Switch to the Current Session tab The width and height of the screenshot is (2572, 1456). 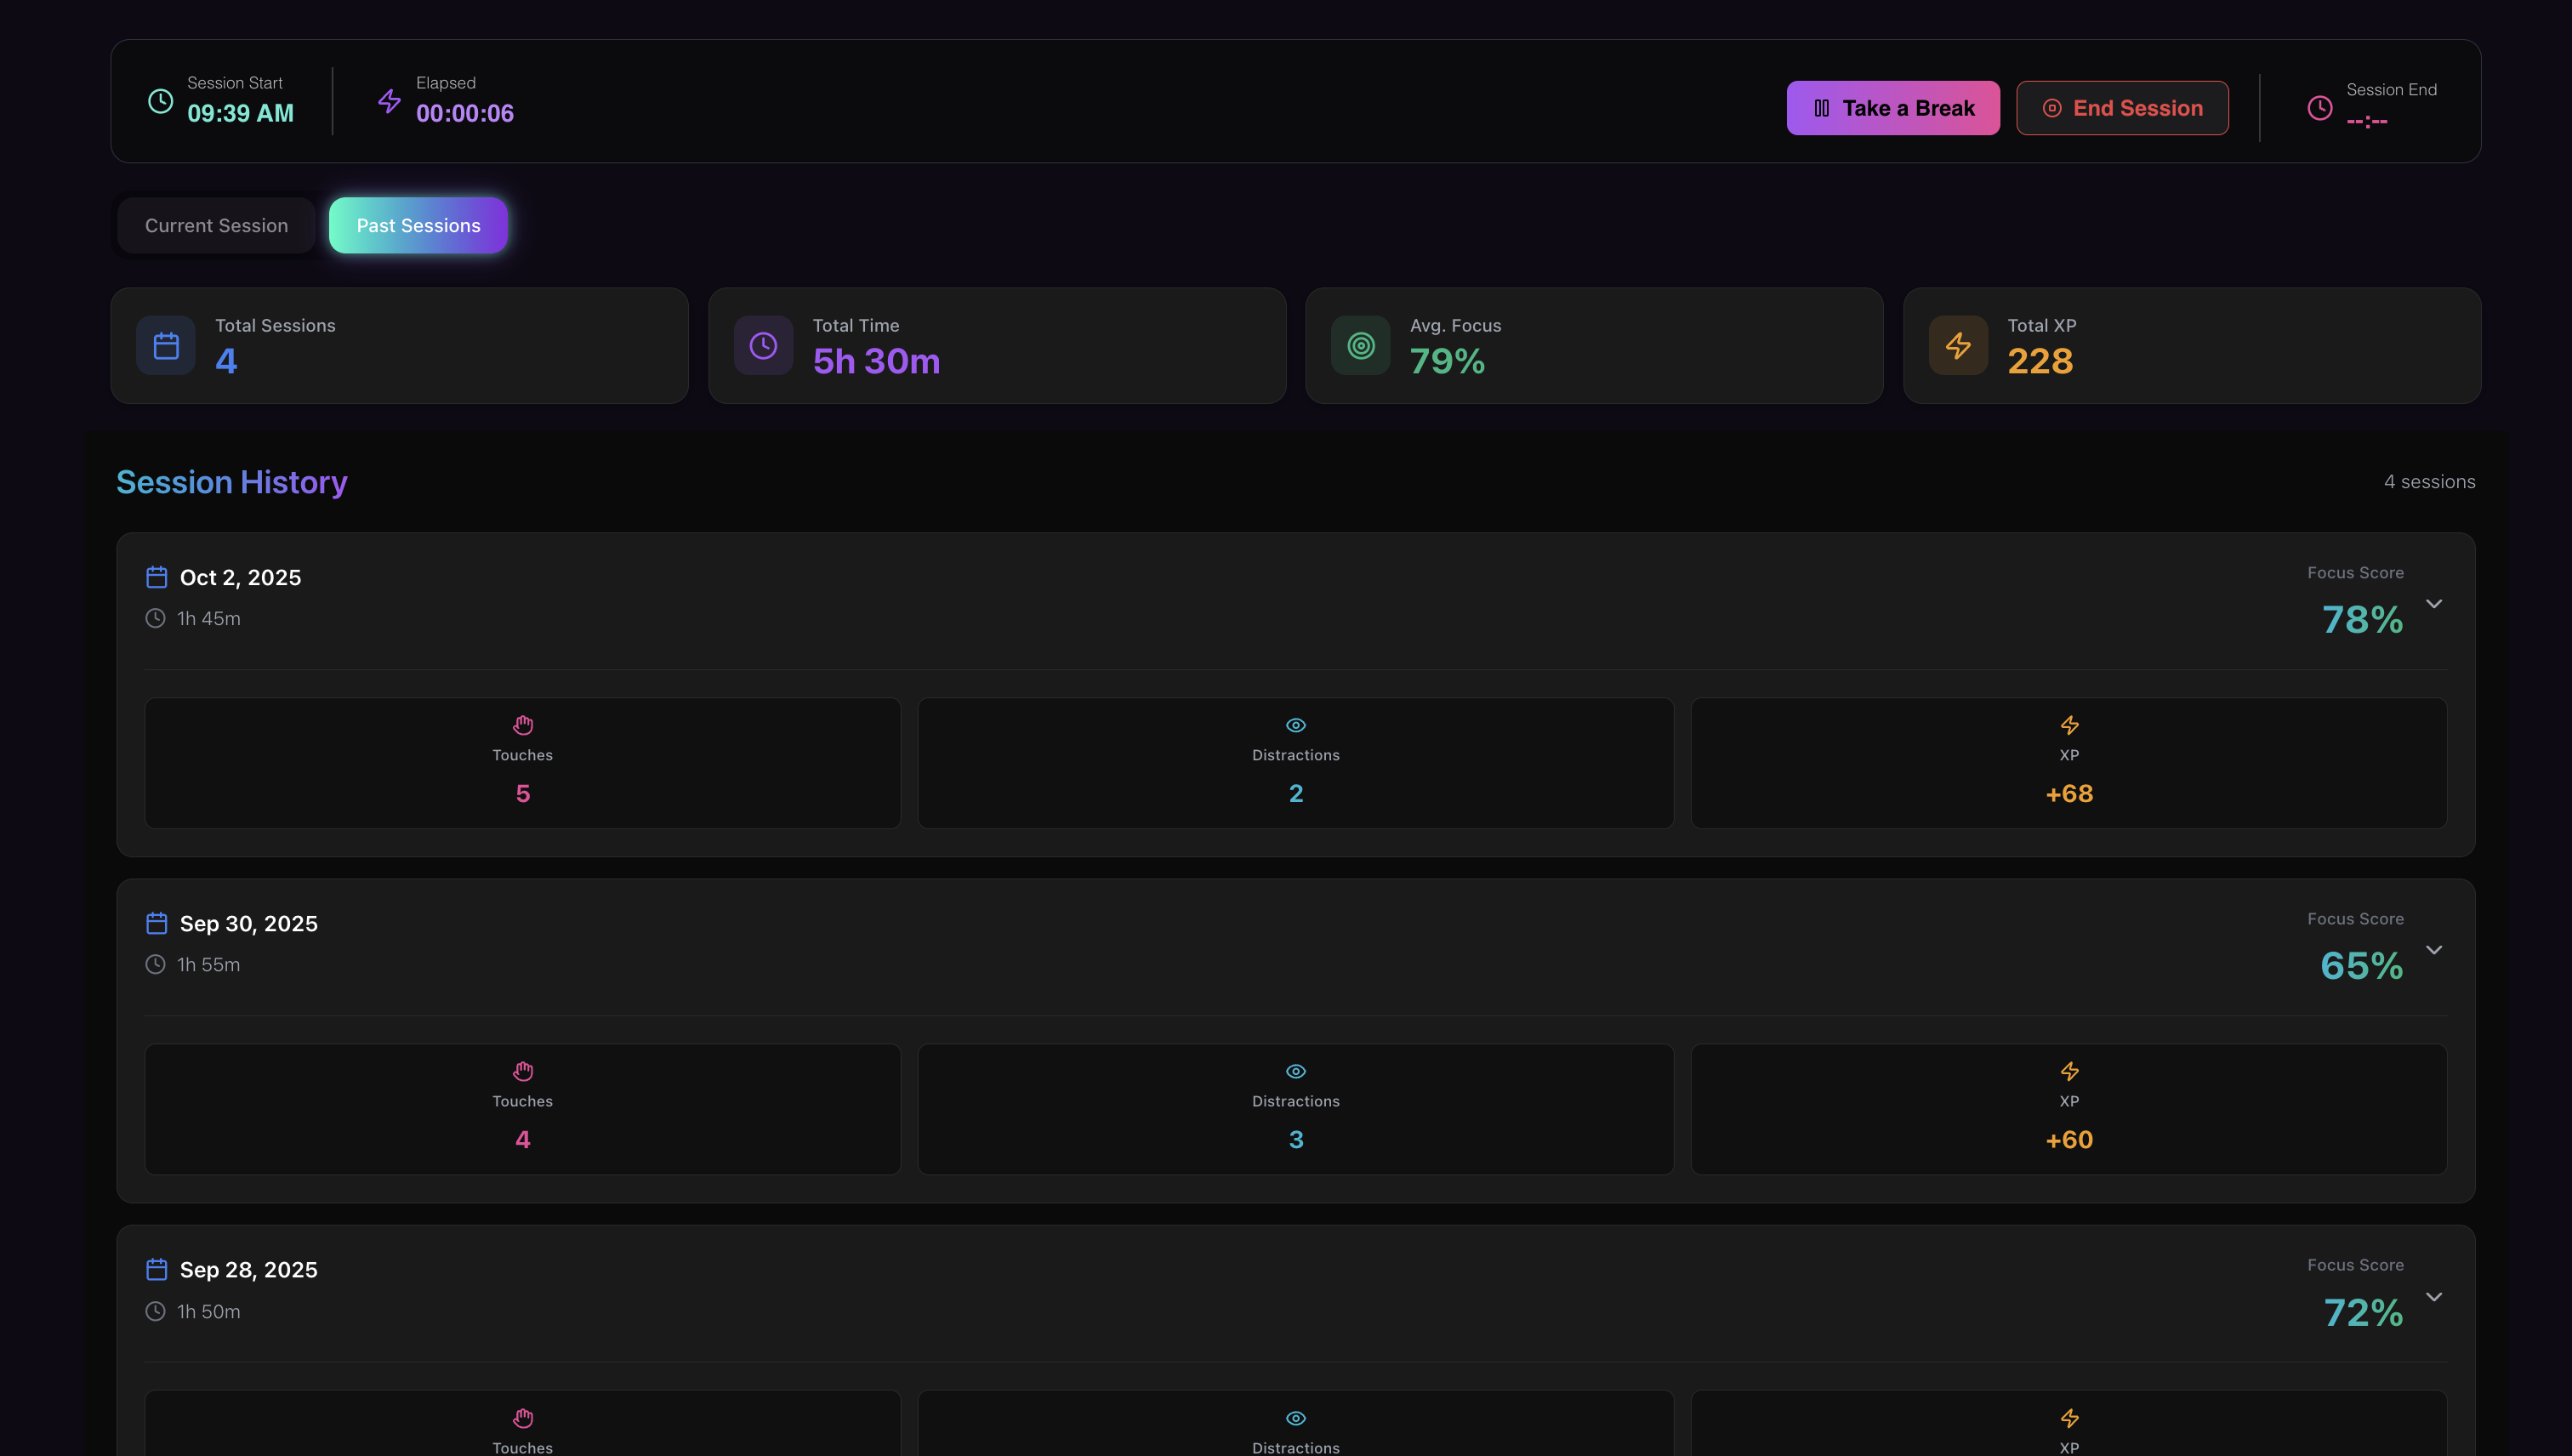point(216,226)
